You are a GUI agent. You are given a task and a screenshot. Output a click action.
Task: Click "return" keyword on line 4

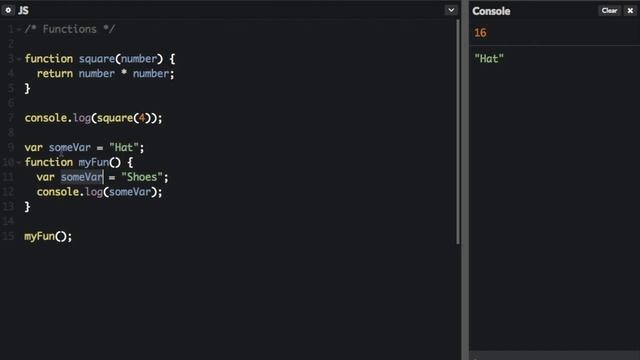click(55, 73)
